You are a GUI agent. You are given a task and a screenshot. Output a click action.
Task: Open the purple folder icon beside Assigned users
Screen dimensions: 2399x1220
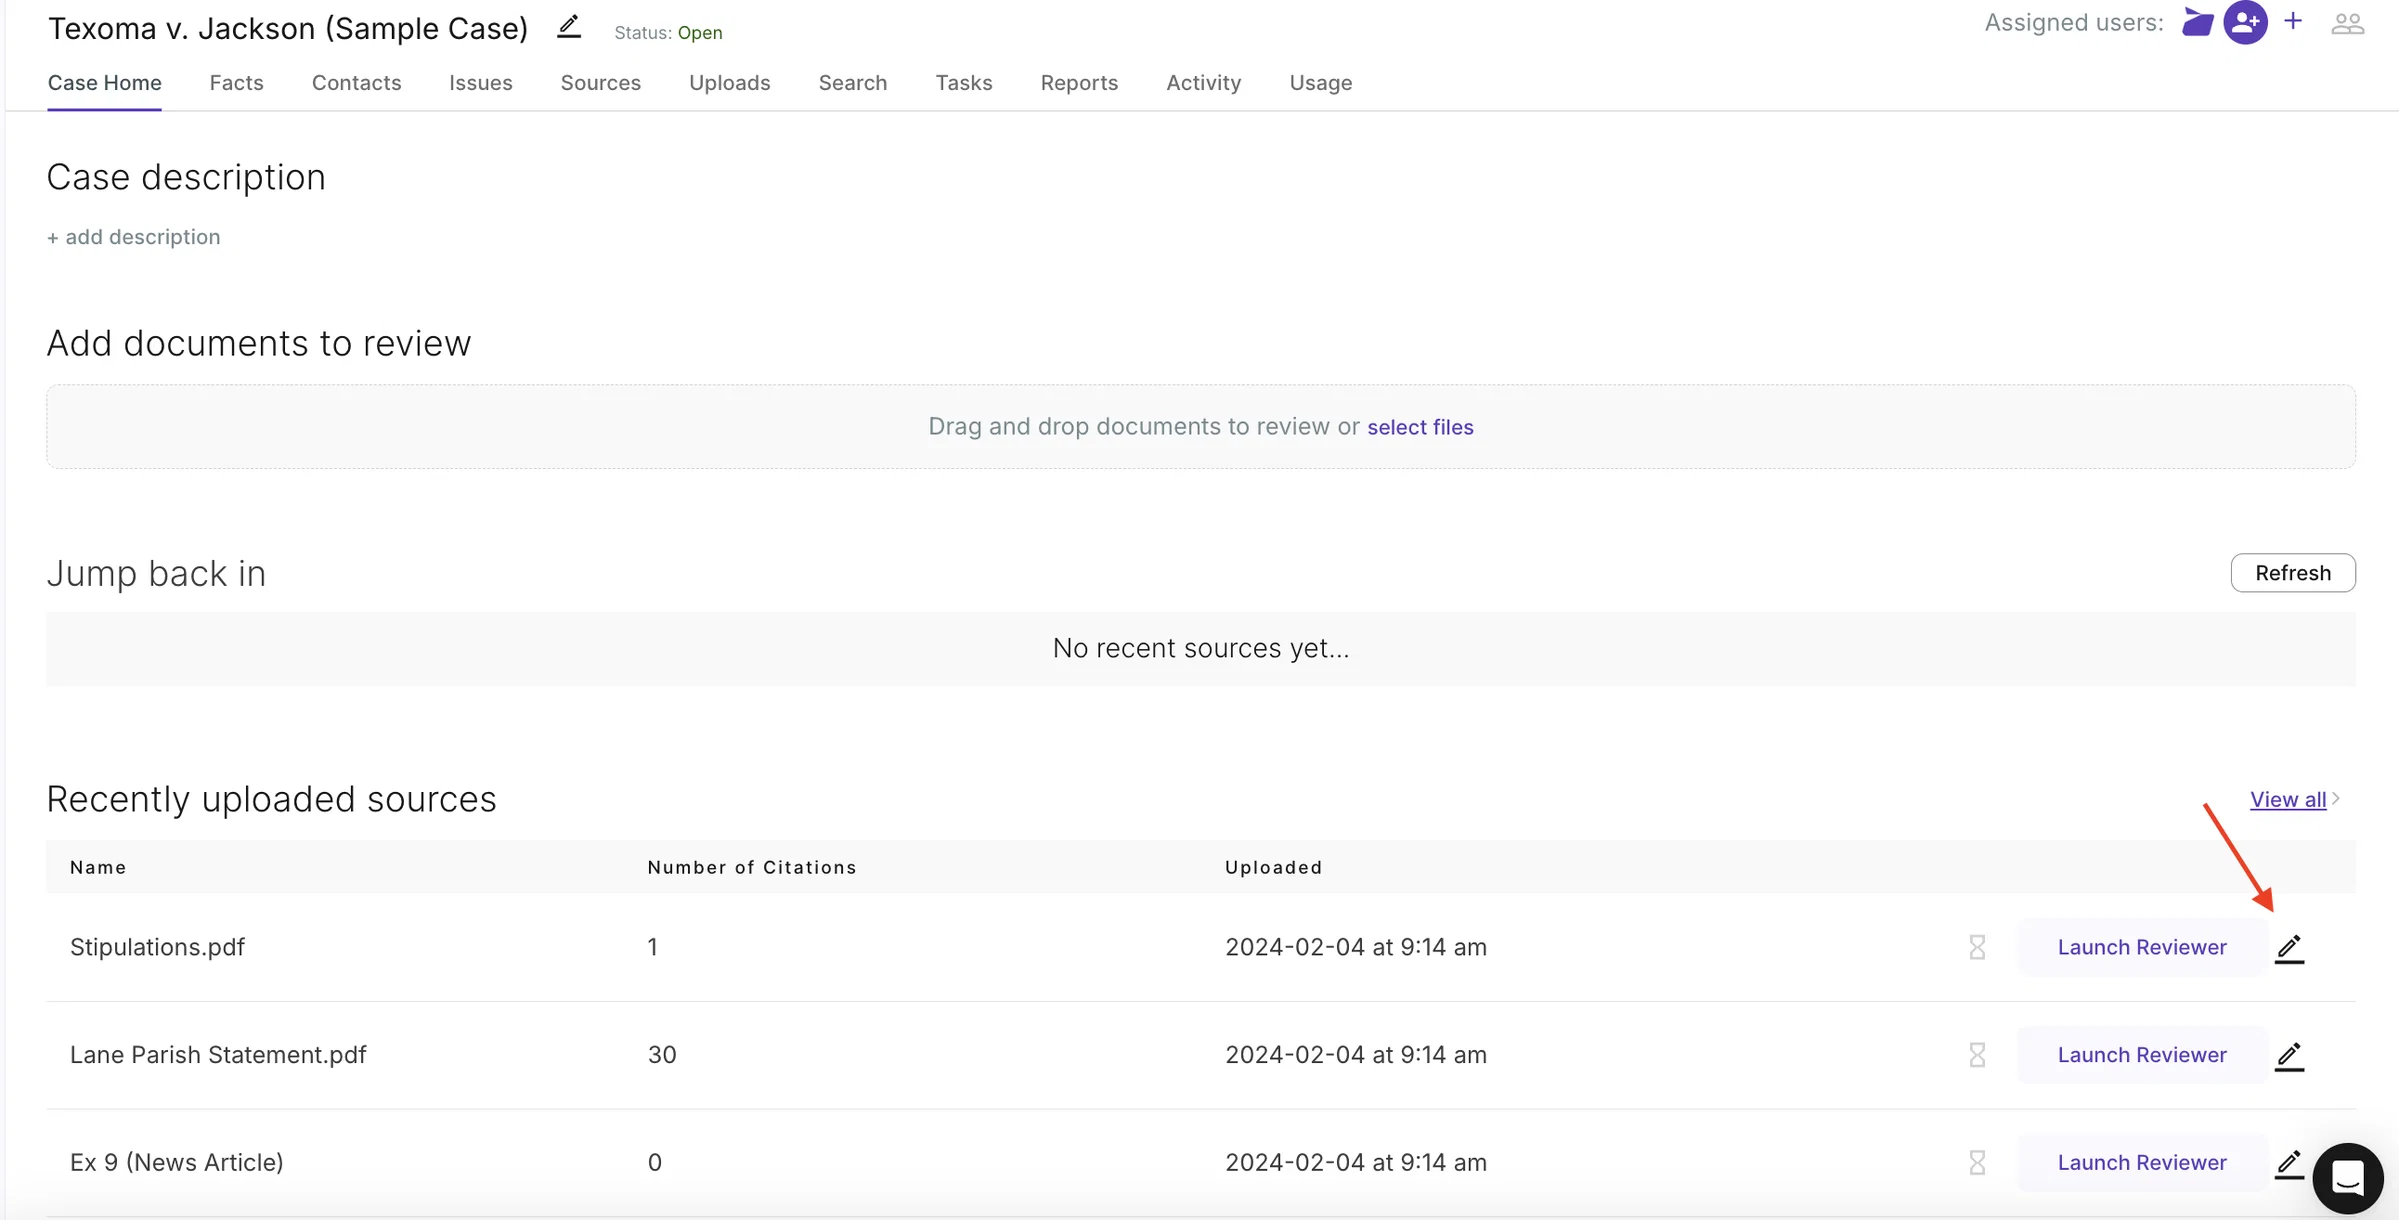pos(2197,22)
